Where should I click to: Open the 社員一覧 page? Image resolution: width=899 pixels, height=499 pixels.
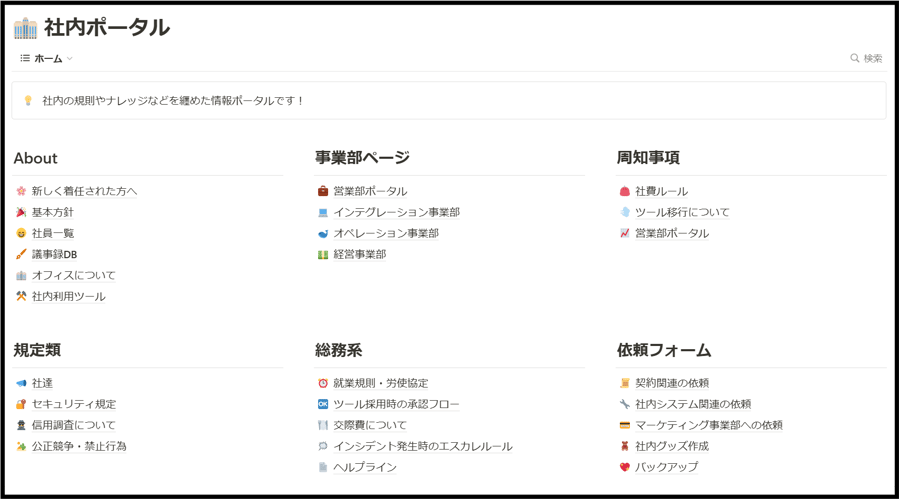pos(53,233)
